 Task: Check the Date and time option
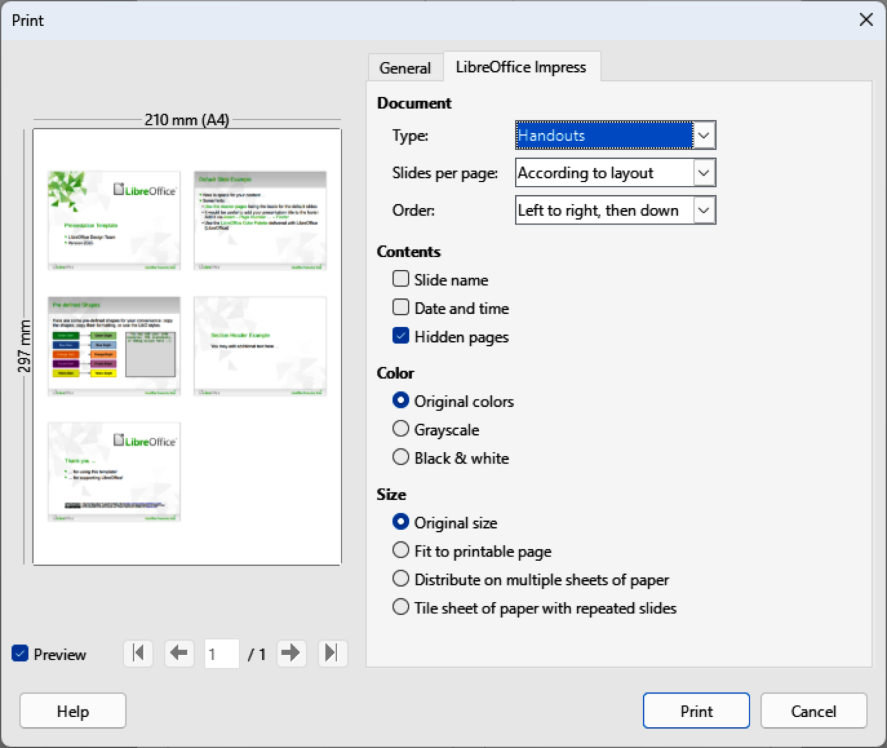pos(401,308)
